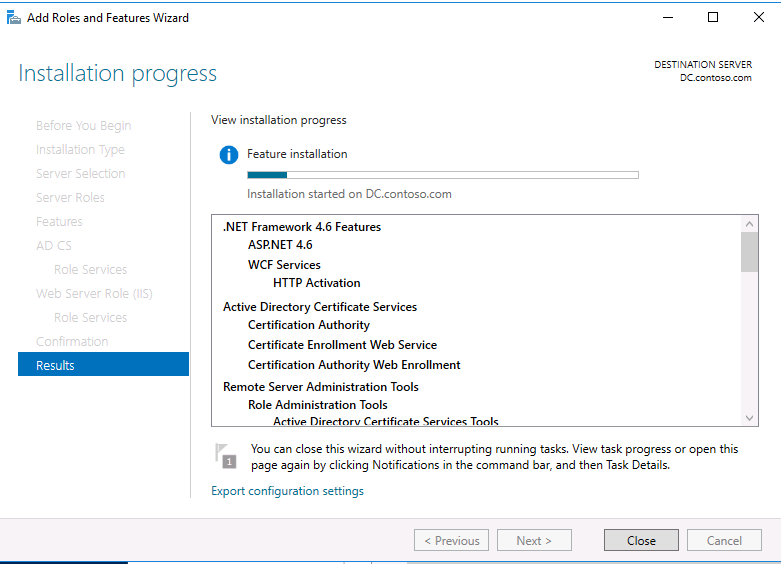Select the AD CS step in the sidebar
This screenshot has height=564, width=781.
click(x=54, y=245)
